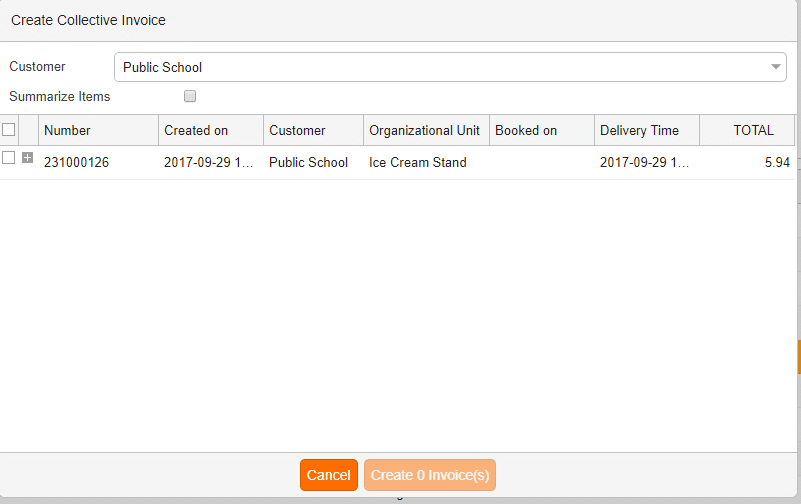The height and width of the screenshot is (504, 801).
Task: Click the Cancel button
Action: (x=329, y=475)
